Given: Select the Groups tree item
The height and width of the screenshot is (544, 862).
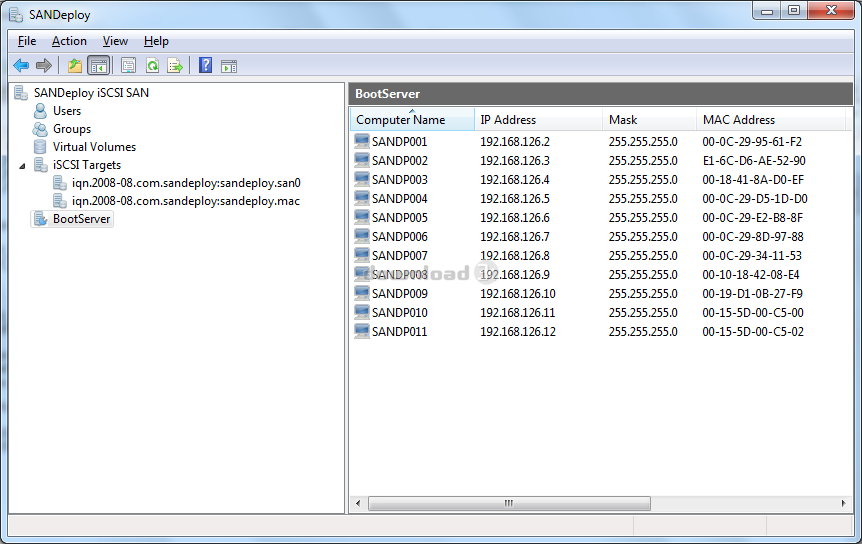Looking at the screenshot, I should click(72, 129).
